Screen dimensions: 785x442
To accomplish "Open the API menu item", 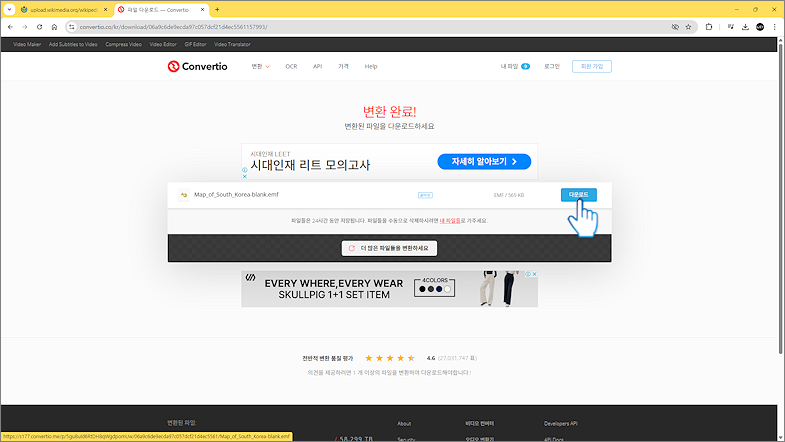I will pyautogui.click(x=317, y=66).
